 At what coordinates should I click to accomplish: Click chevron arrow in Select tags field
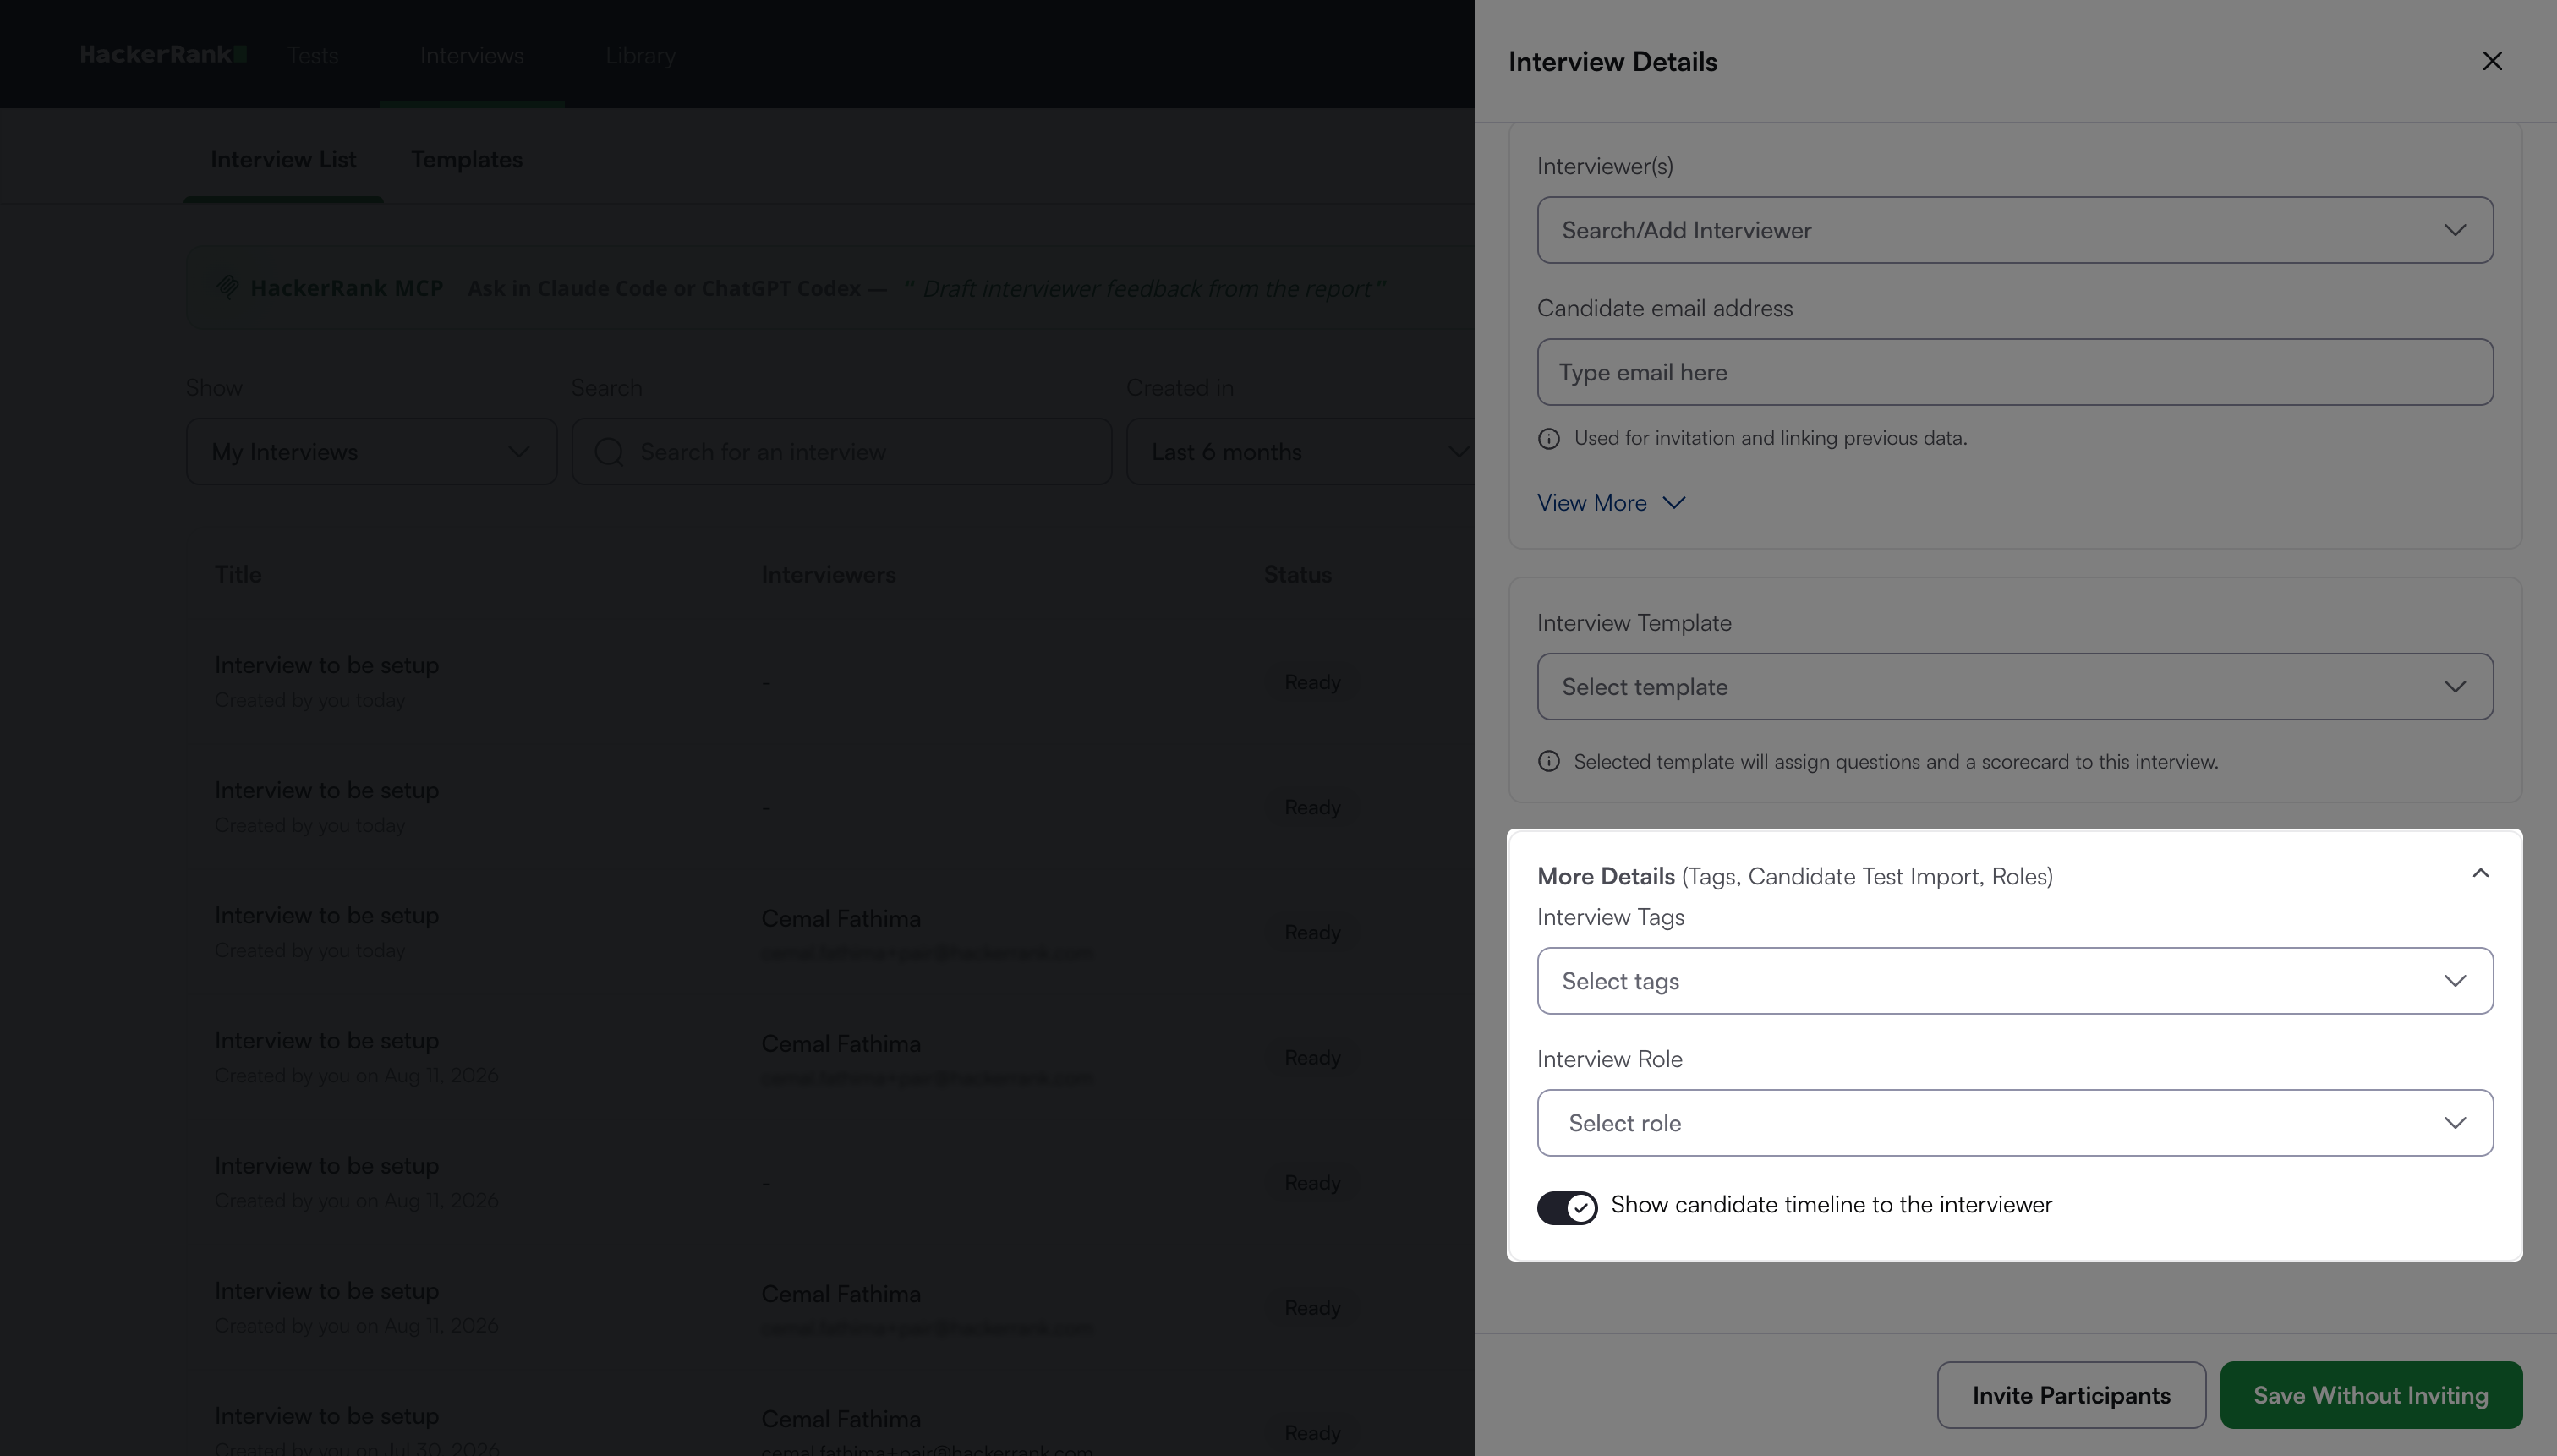pyautogui.click(x=2455, y=981)
